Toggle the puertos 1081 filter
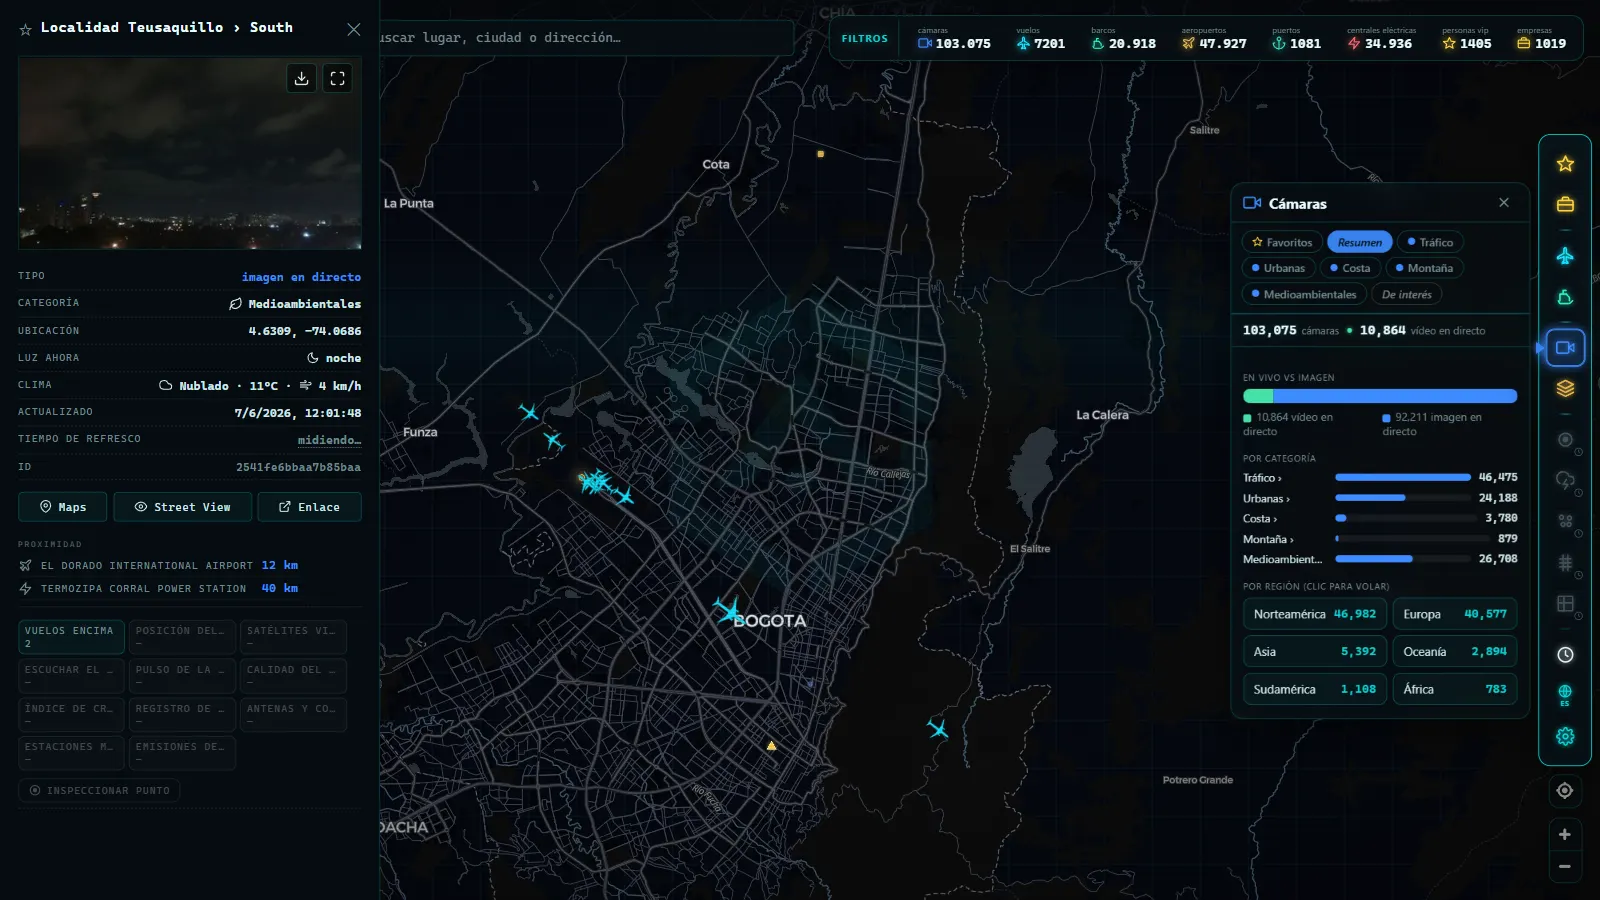1600x900 pixels. pos(1296,39)
